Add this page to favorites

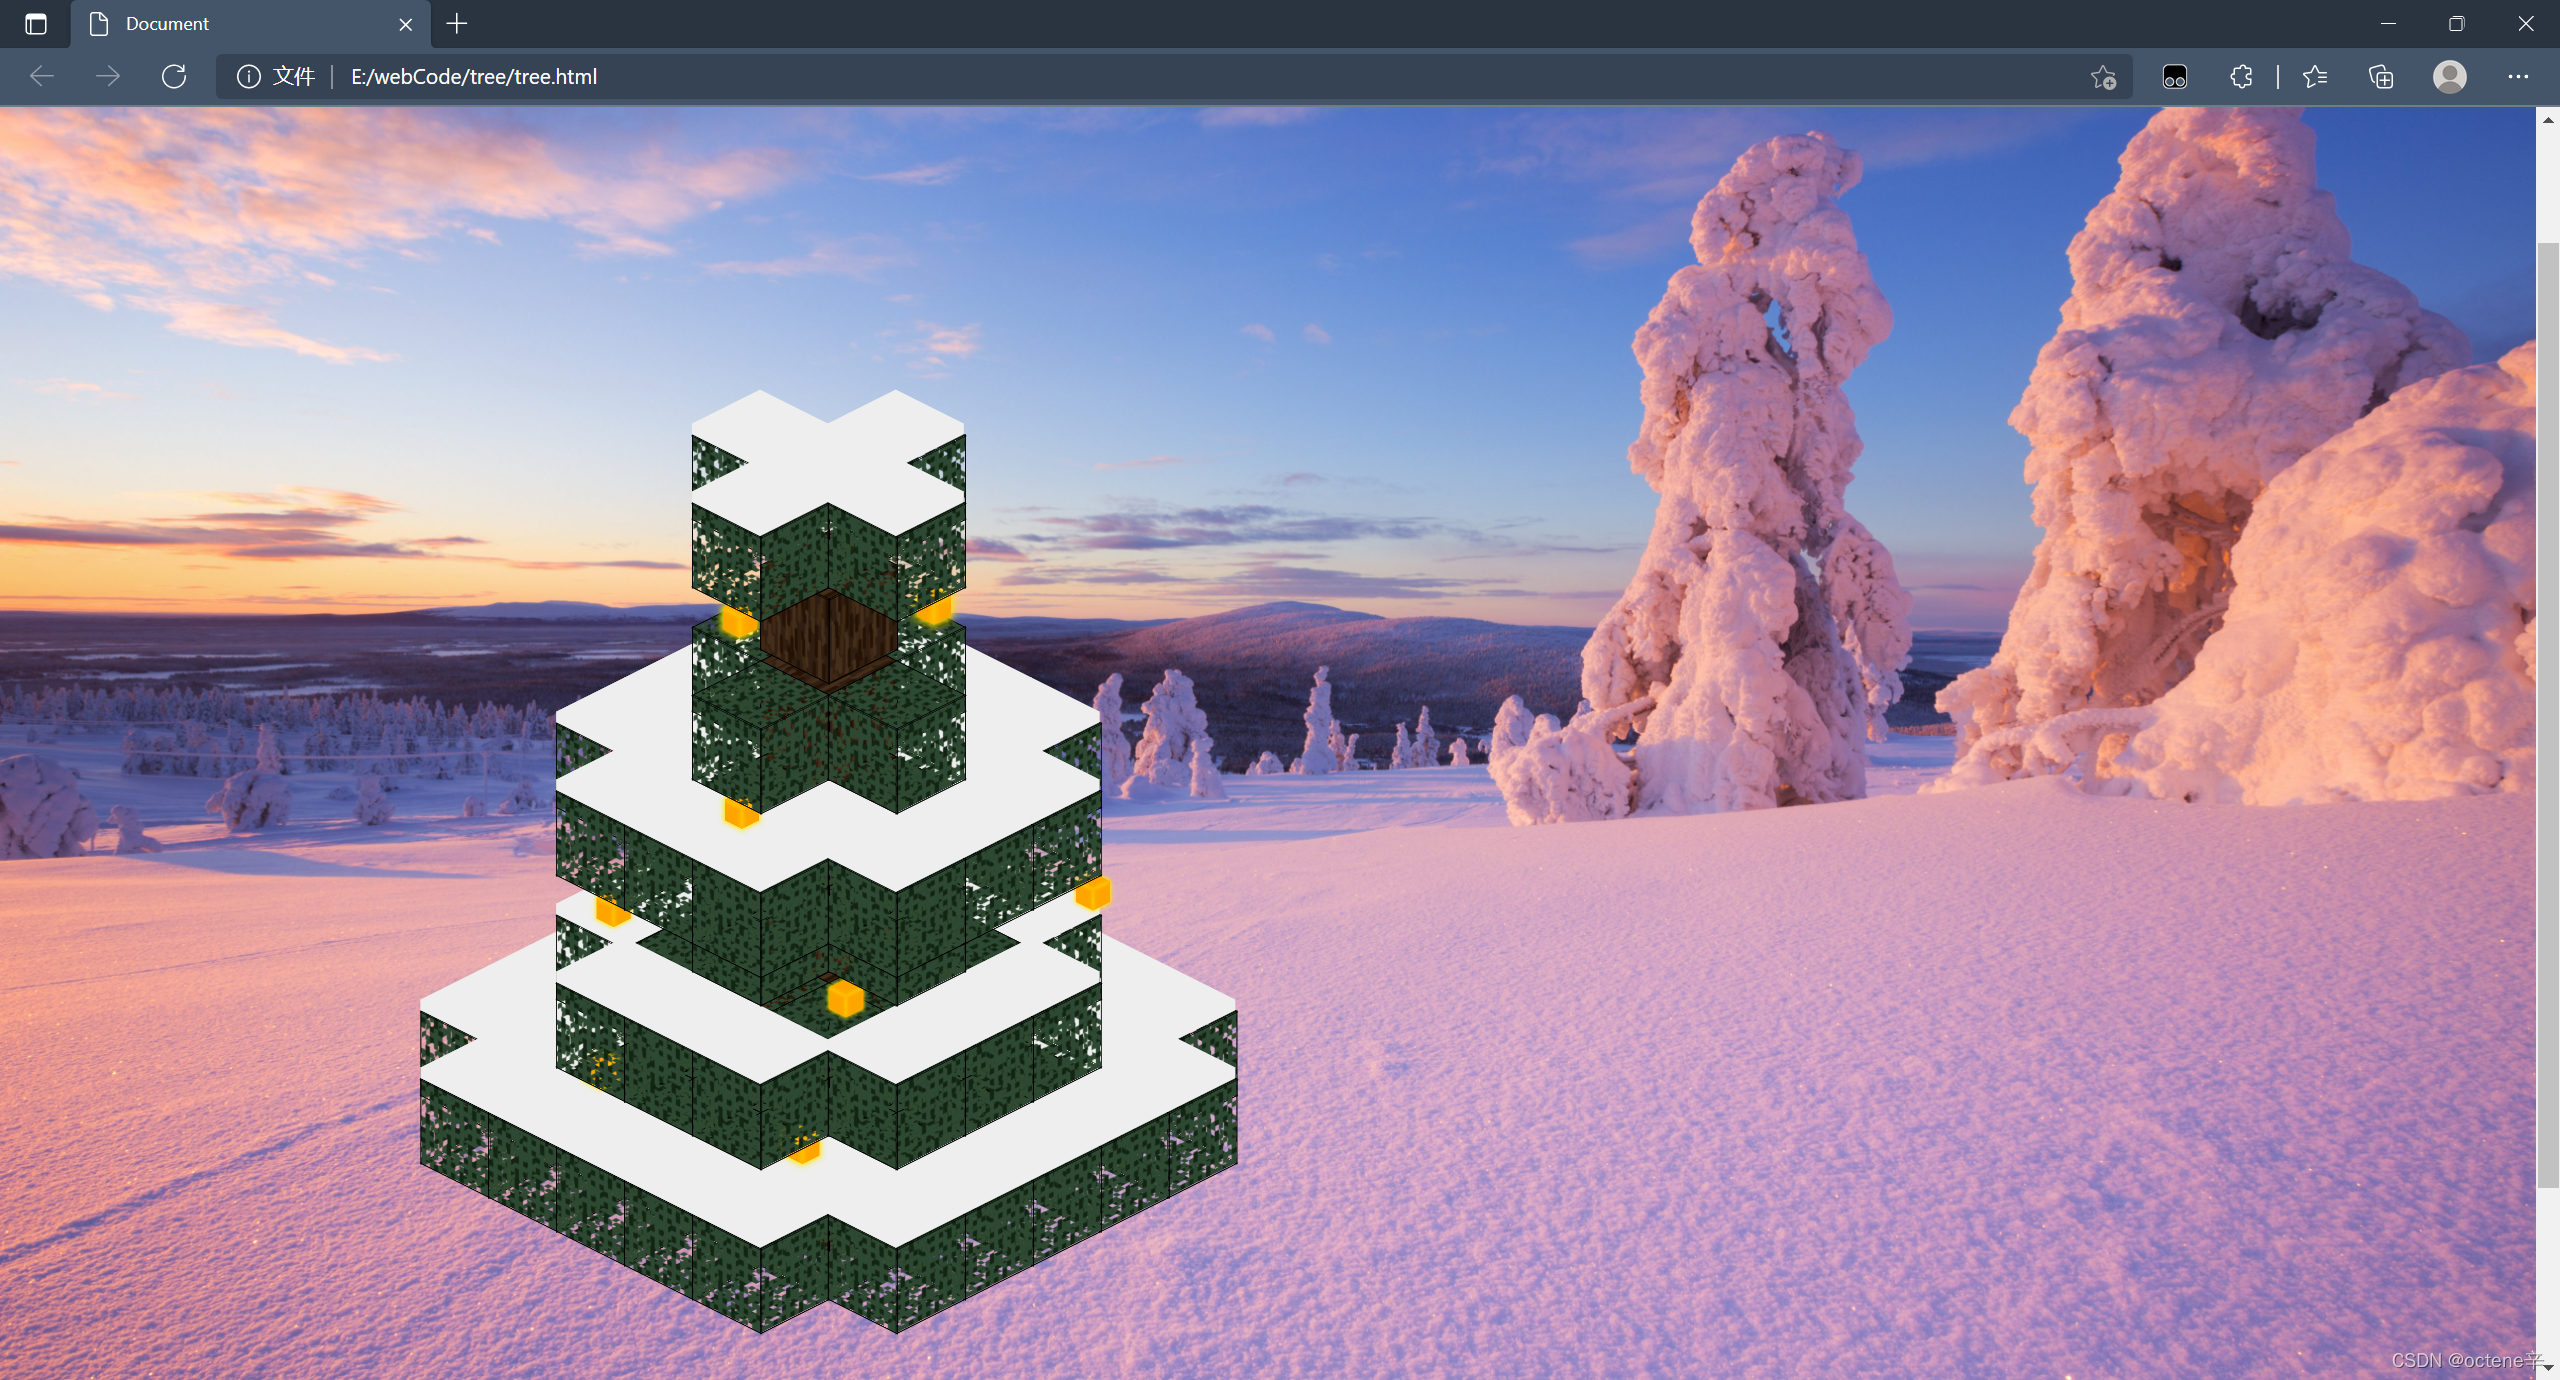pos(2103,77)
